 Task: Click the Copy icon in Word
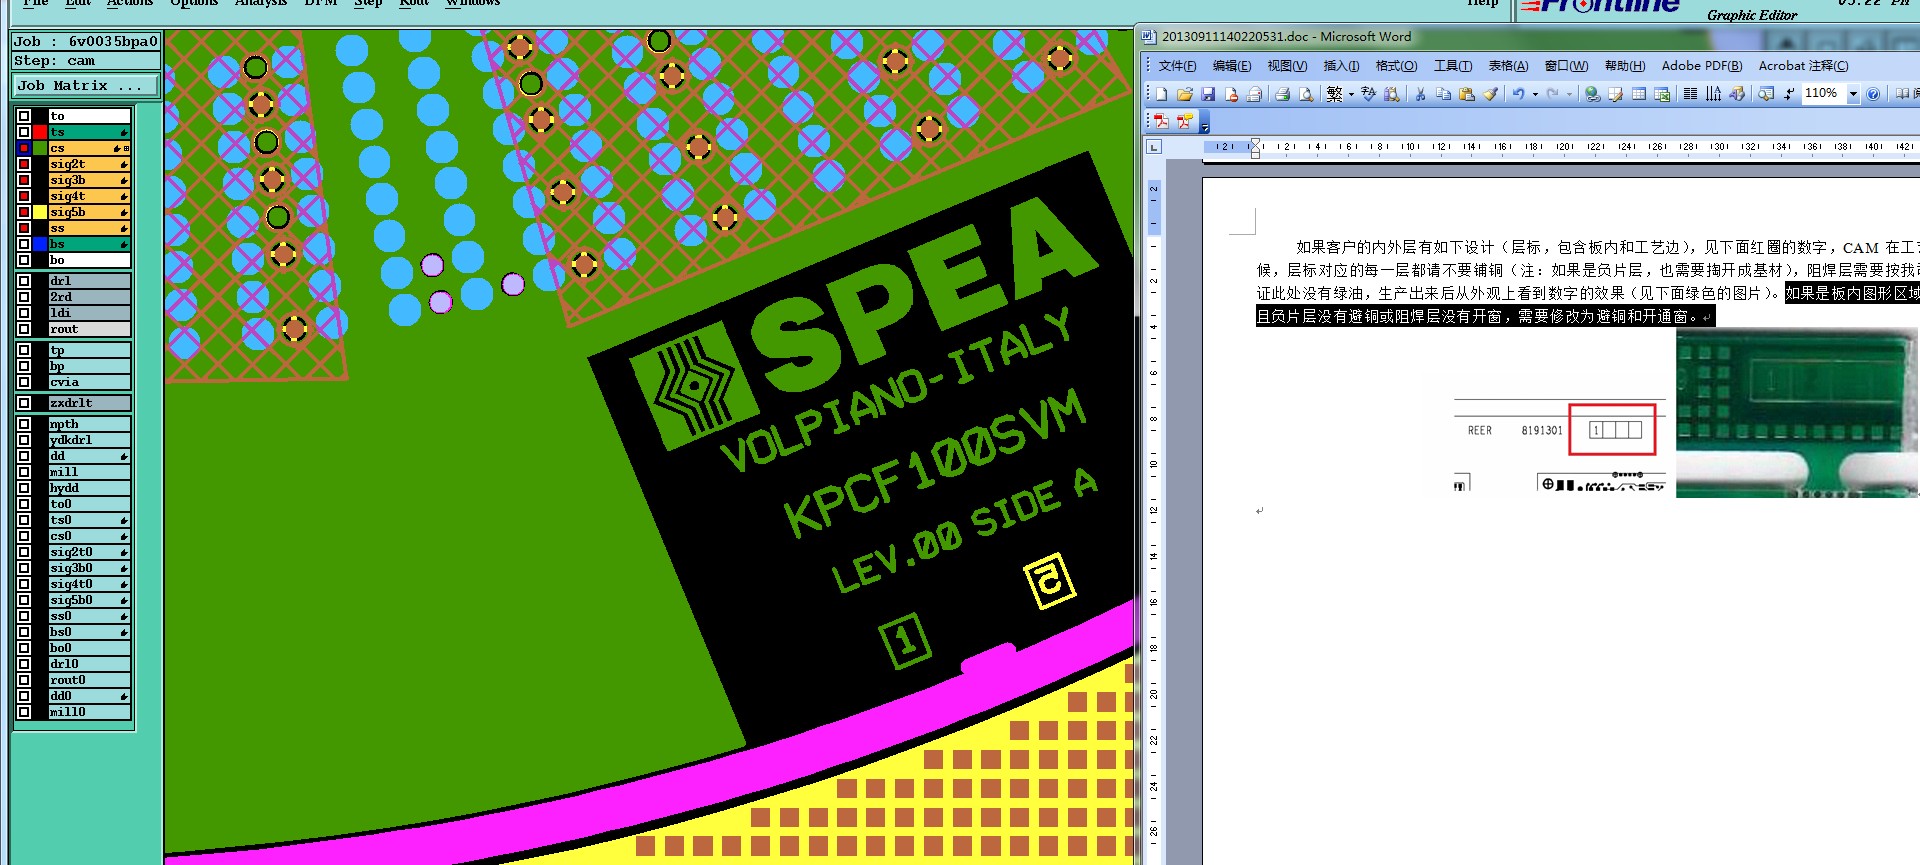(1443, 94)
